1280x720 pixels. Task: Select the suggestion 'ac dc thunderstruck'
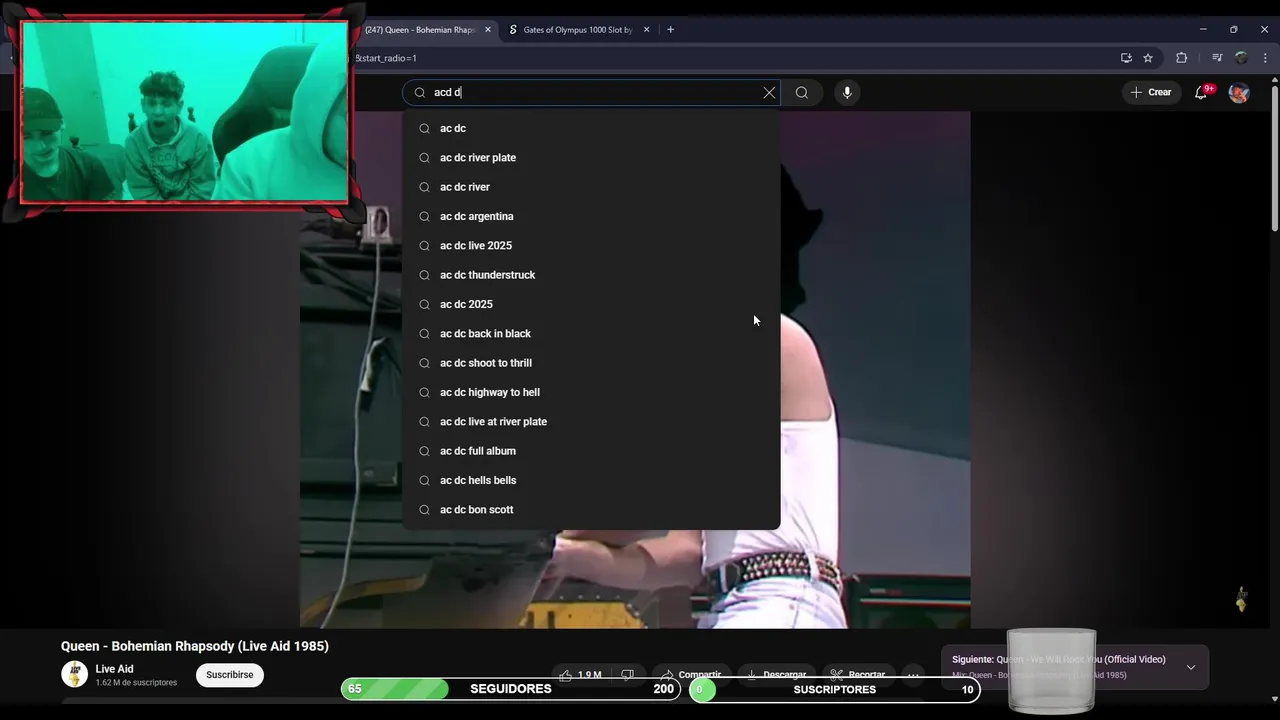591,275
